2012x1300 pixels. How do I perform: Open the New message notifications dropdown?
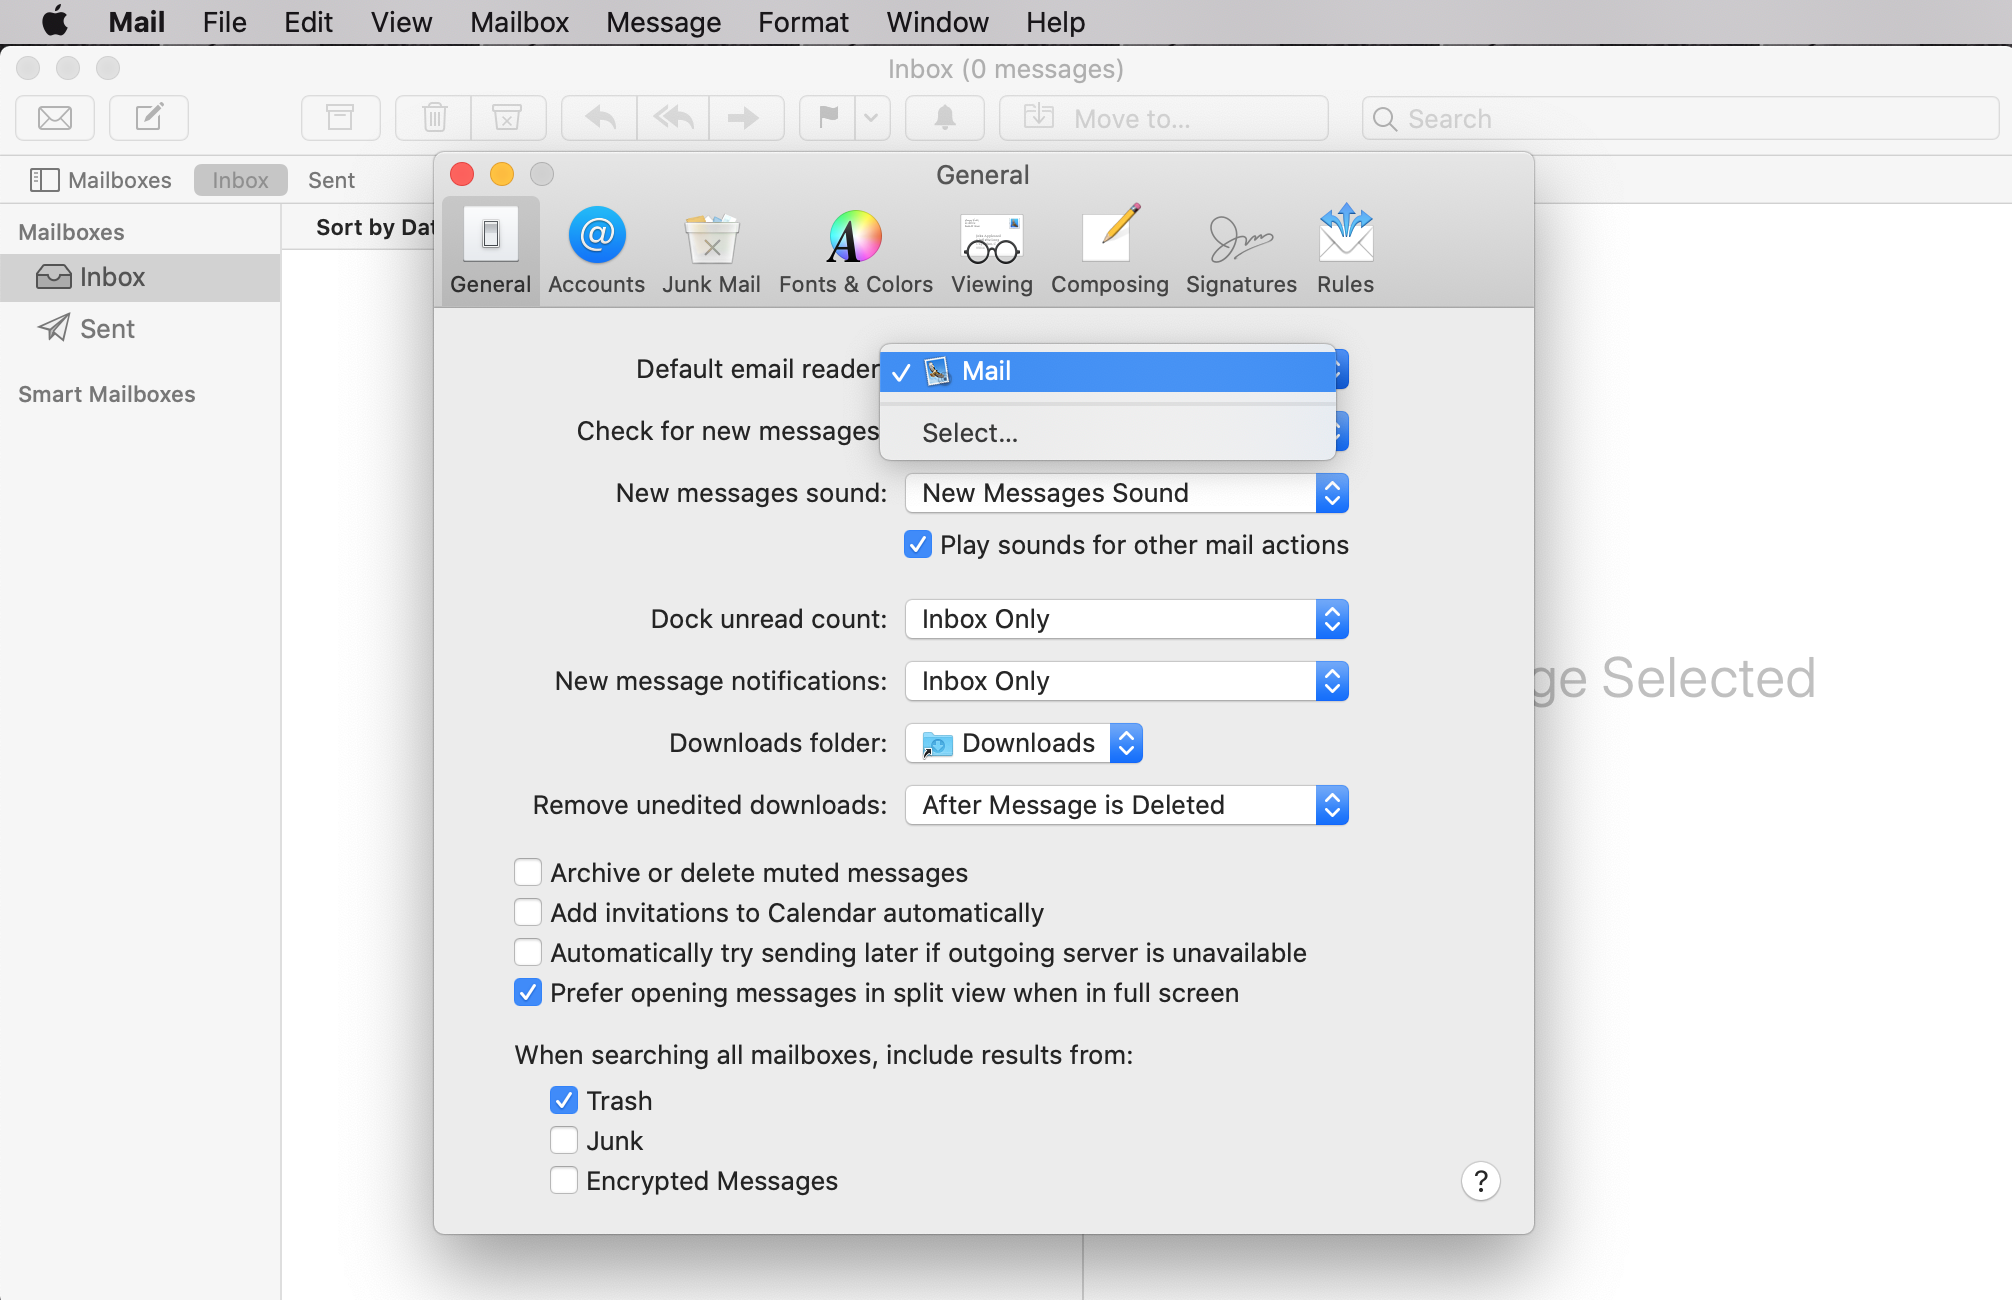click(x=1127, y=681)
